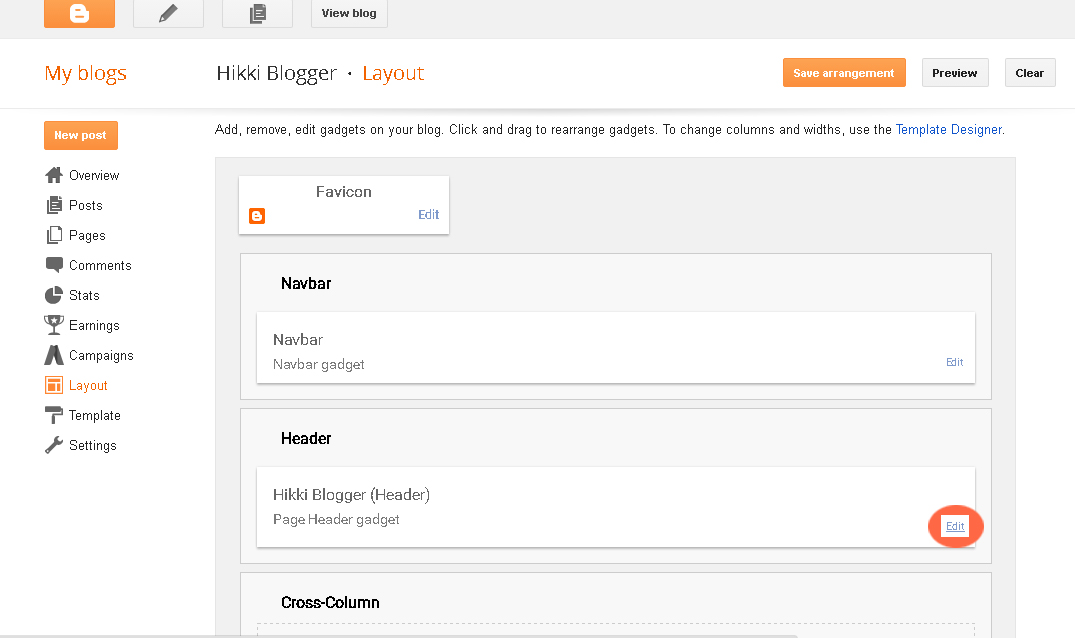This screenshot has height=638, width=1075.
Task: Clear layout changes
Action: tap(1029, 72)
